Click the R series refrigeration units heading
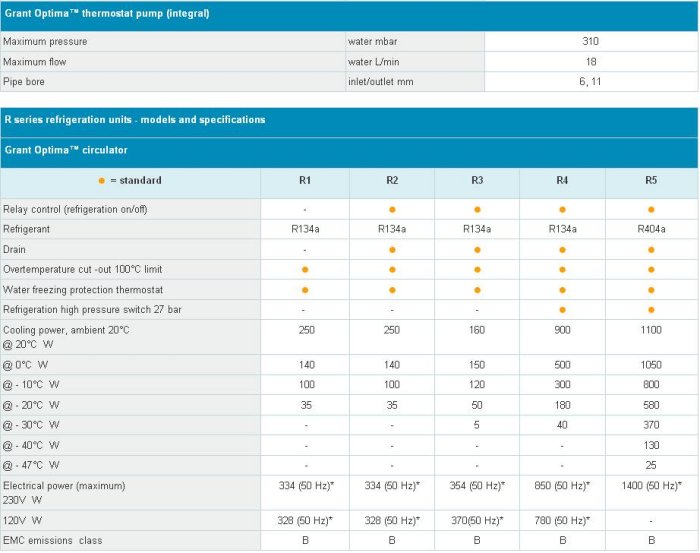Image resolution: width=700 pixels, height=553 pixels. [135, 120]
